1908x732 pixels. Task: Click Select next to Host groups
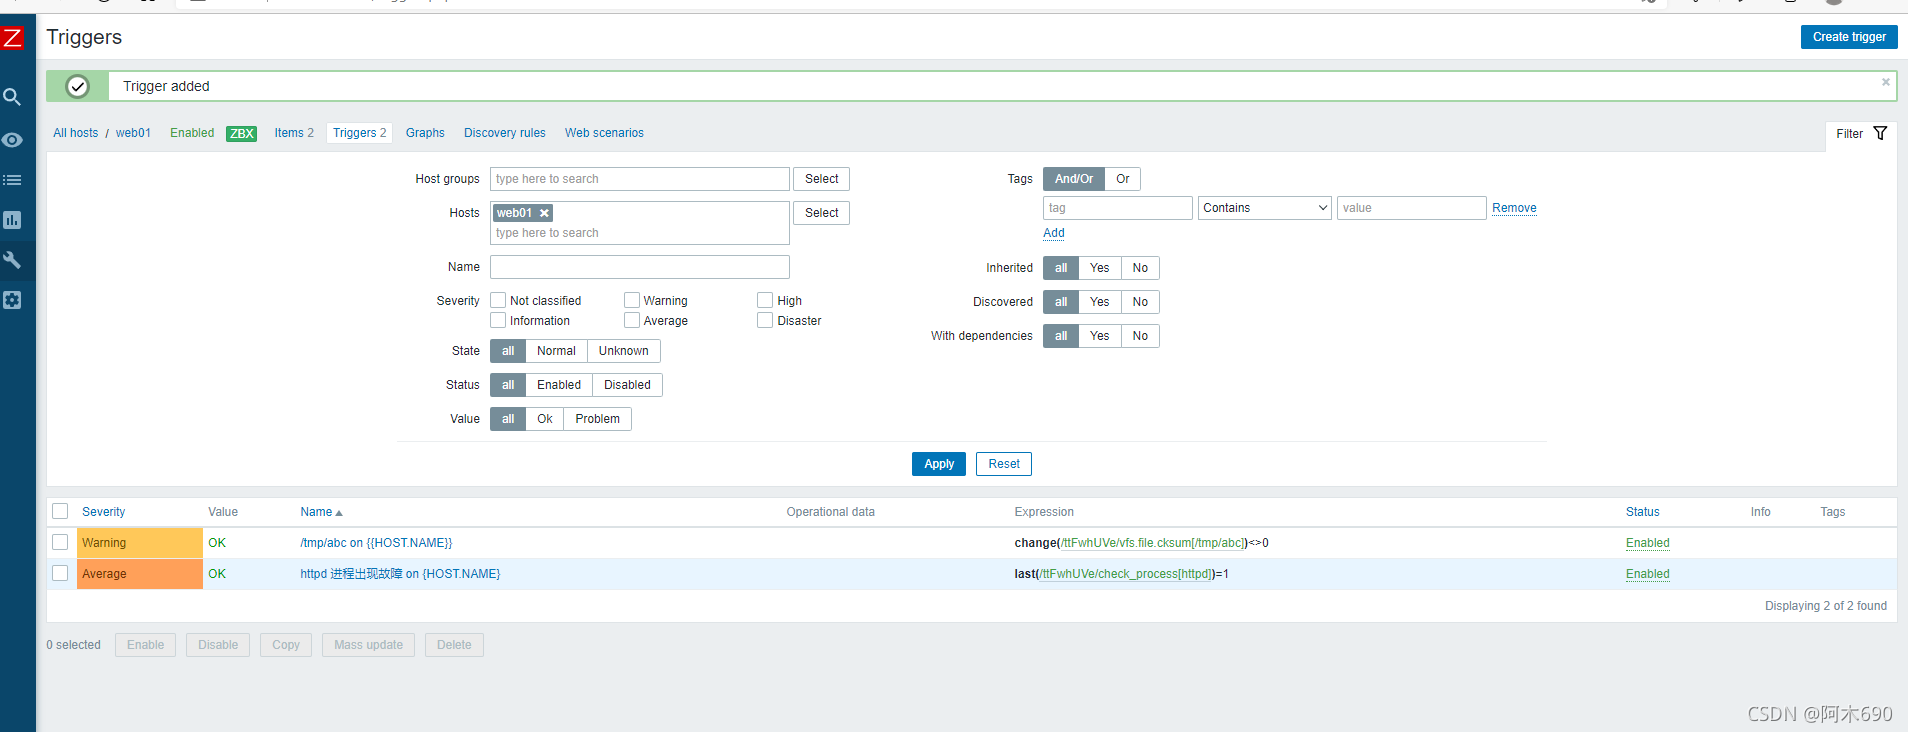point(822,179)
